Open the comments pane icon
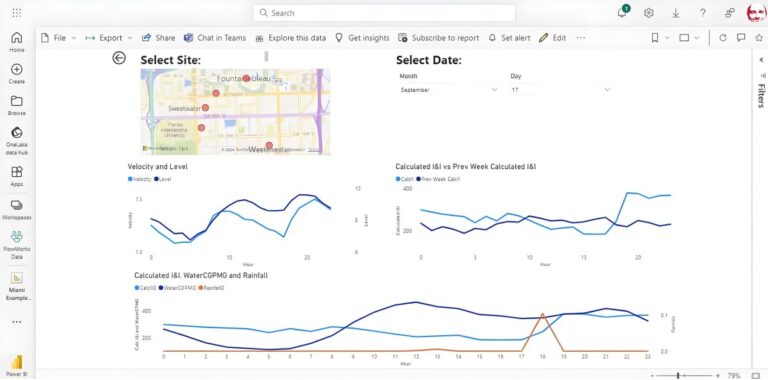Image resolution: width=768 pixels, height=380 pixels. [x=741, y=38]
